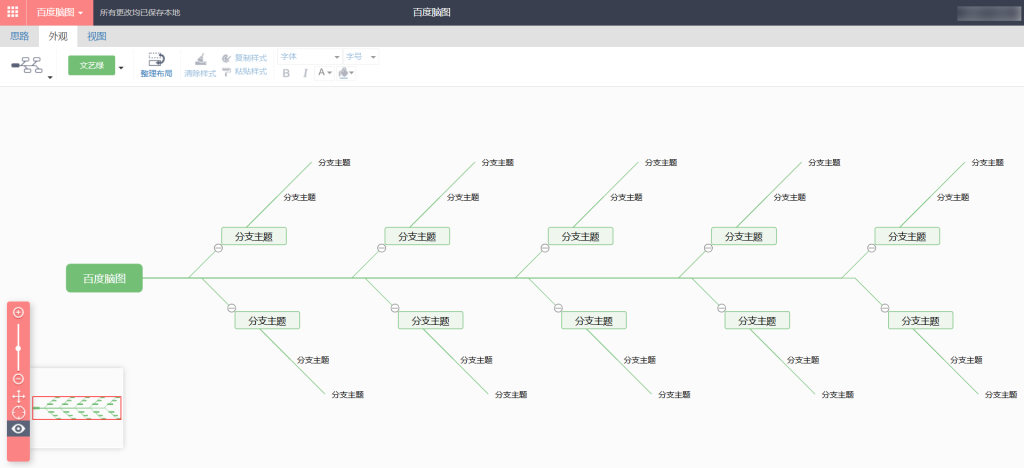Open the structure template dropdown arrow
1024x468 pixels.
point(50,78)
